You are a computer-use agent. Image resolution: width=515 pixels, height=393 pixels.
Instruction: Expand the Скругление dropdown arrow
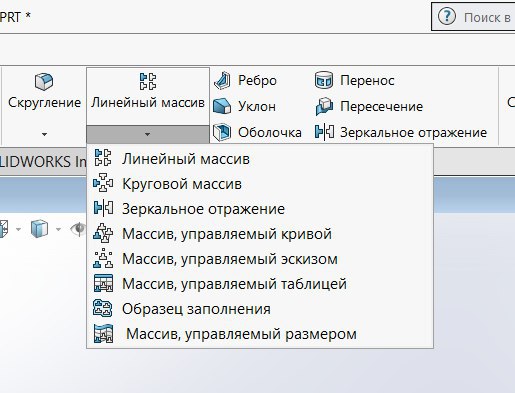[x=44, y=134]
